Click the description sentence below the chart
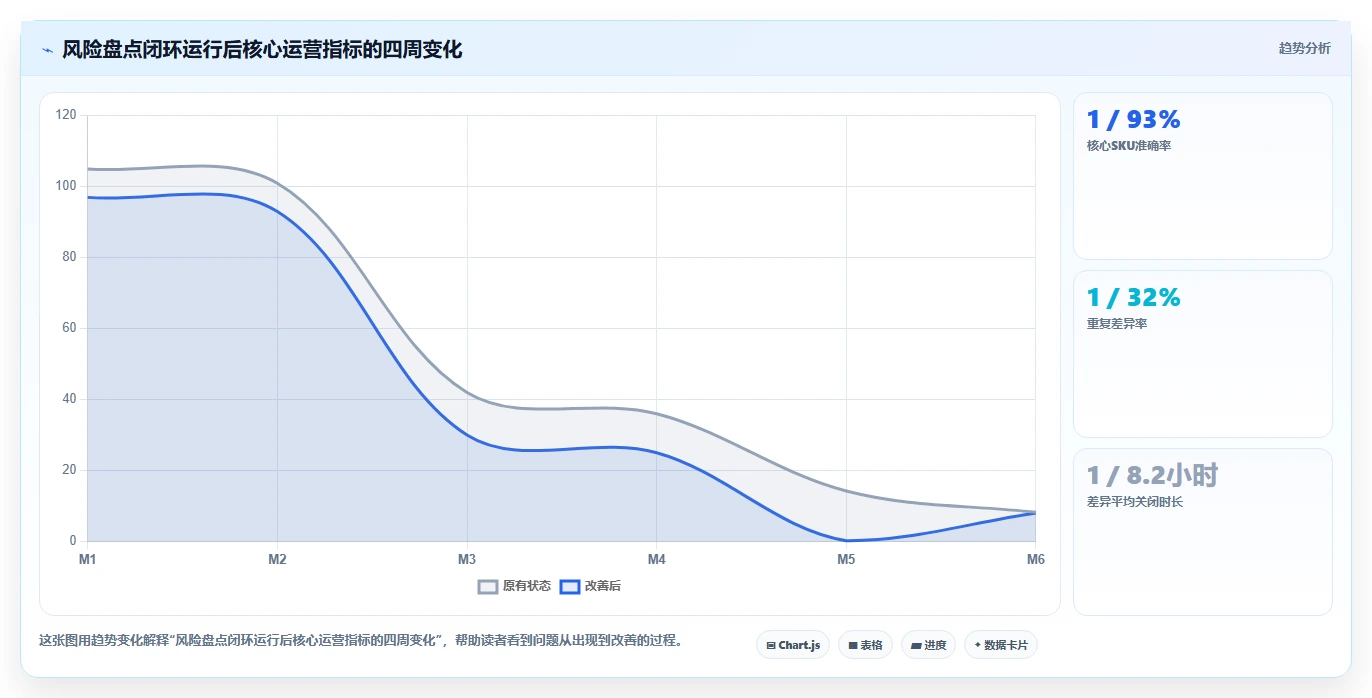This screenshot has height=698, width=1372. pos(360,641)
